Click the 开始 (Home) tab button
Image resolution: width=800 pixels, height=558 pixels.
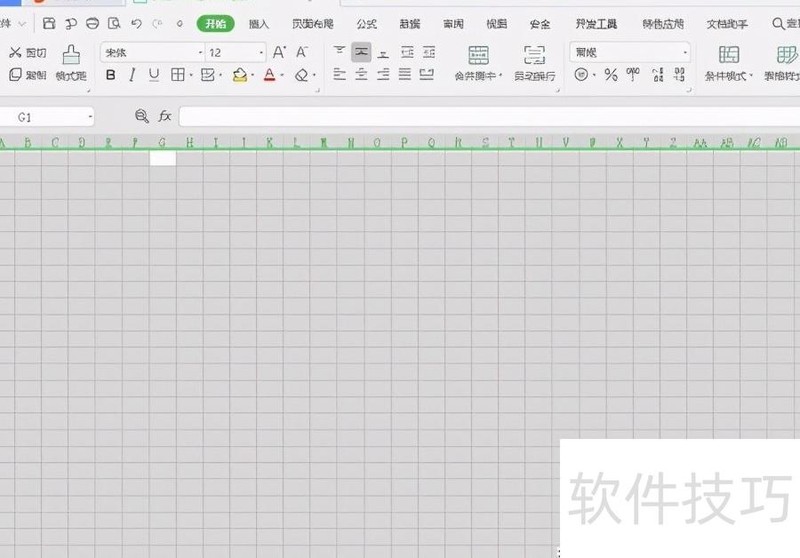tap(214, 23)
